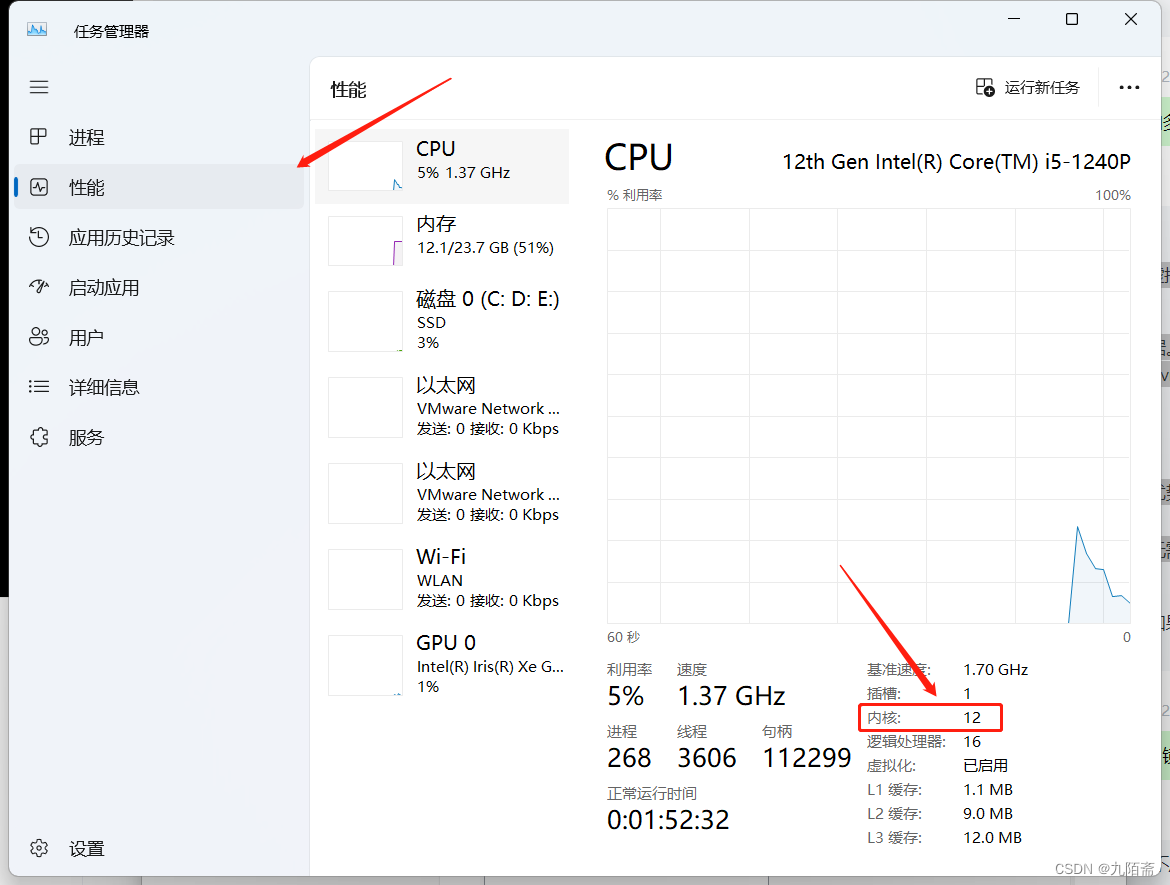Open 详细信息 page label
This screenshot has height=885, width=1170.
tap(104, 387)
